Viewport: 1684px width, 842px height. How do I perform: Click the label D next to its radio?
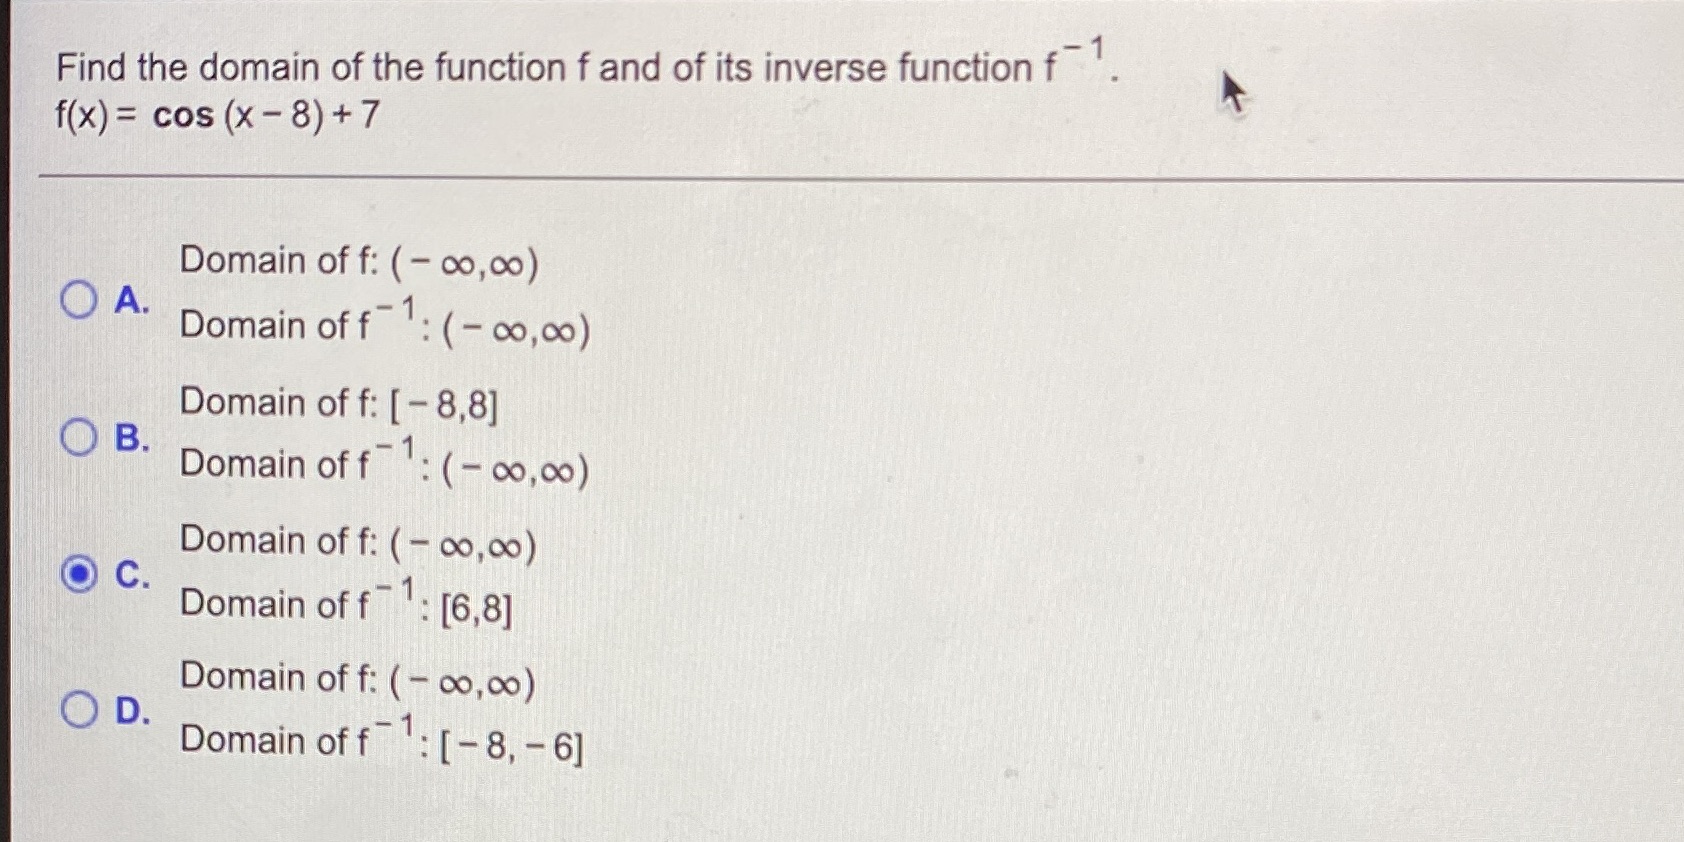(x=128, y=708)
